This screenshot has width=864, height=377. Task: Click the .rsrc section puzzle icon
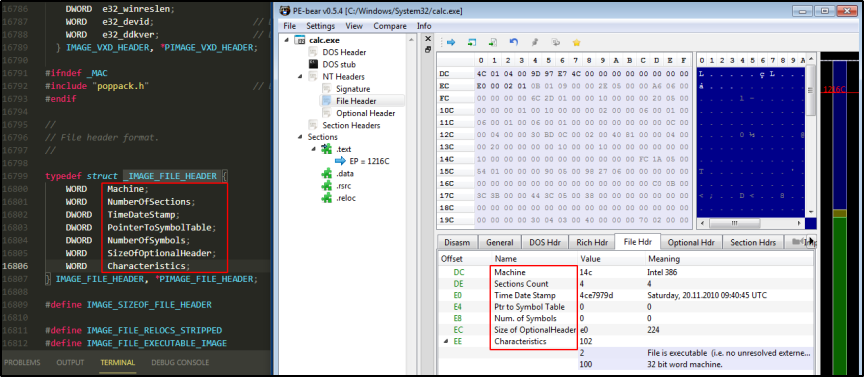click(327, 185)
